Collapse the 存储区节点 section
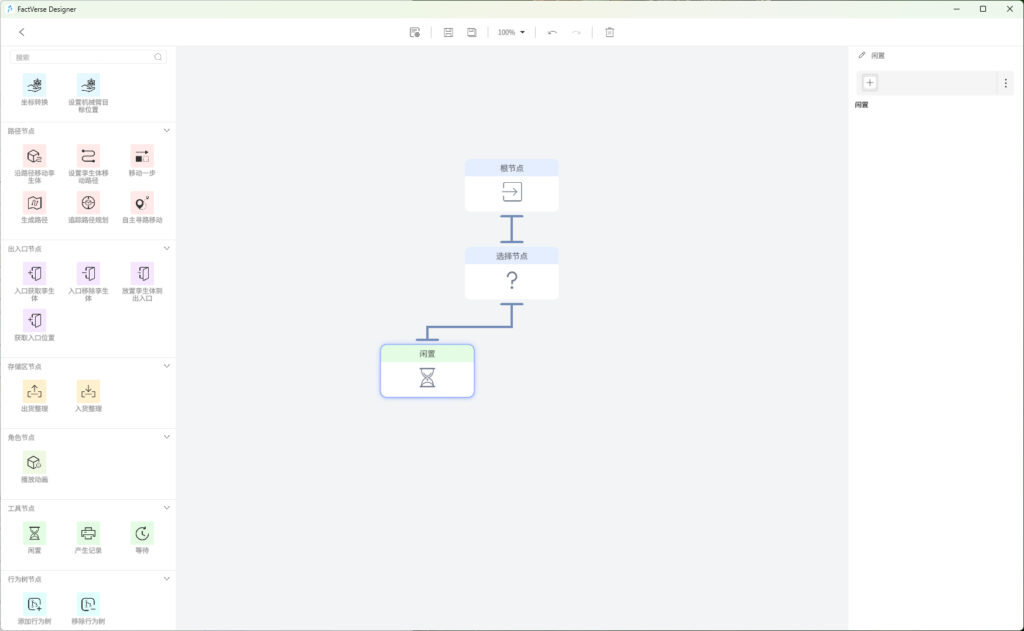Screen dimensions: 1024x631 pyautogui.click(x=167, y=366)
